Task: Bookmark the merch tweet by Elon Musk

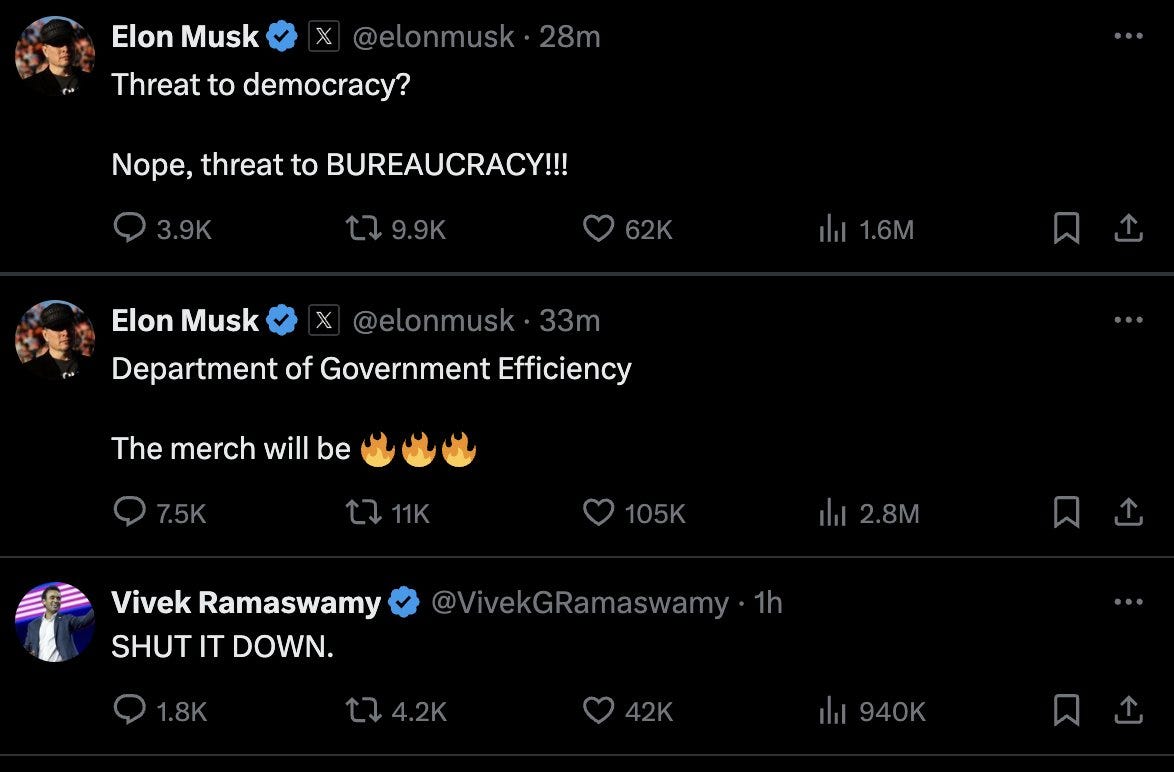Action: (1066, 512)
